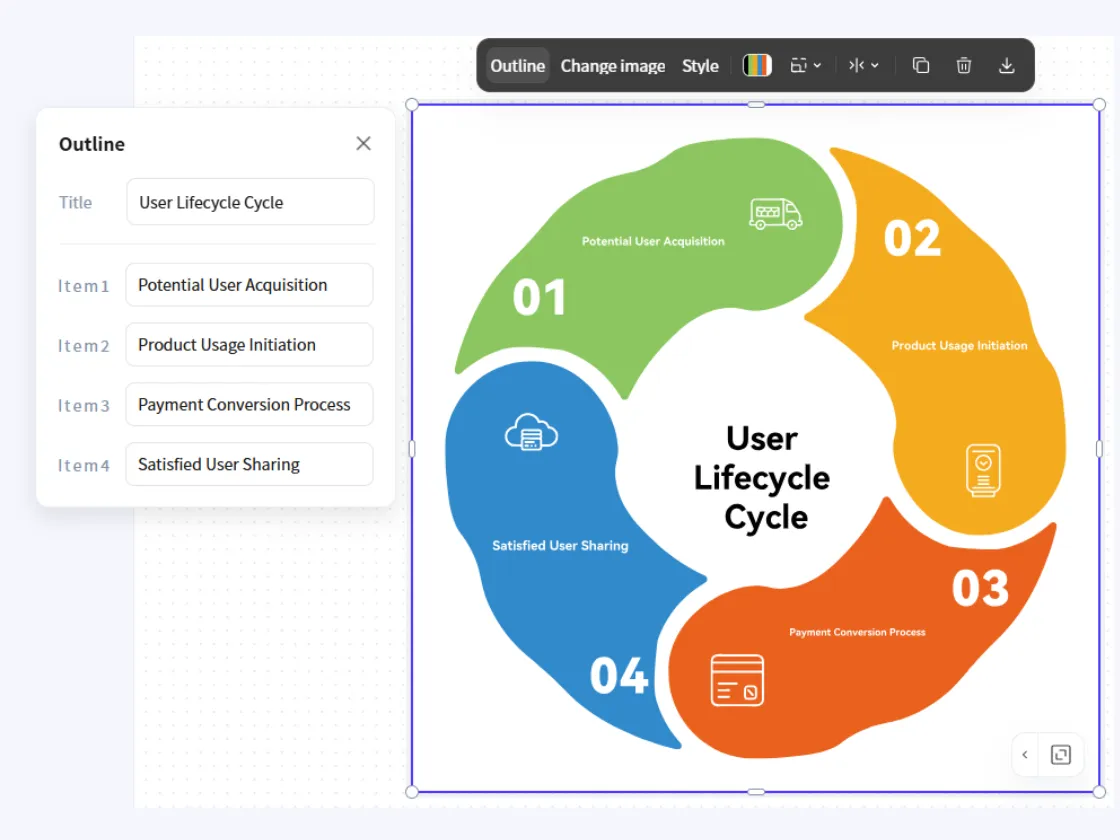Collapse panel with left chevron arrow

pyautogui.click(x=1025, y=755)
